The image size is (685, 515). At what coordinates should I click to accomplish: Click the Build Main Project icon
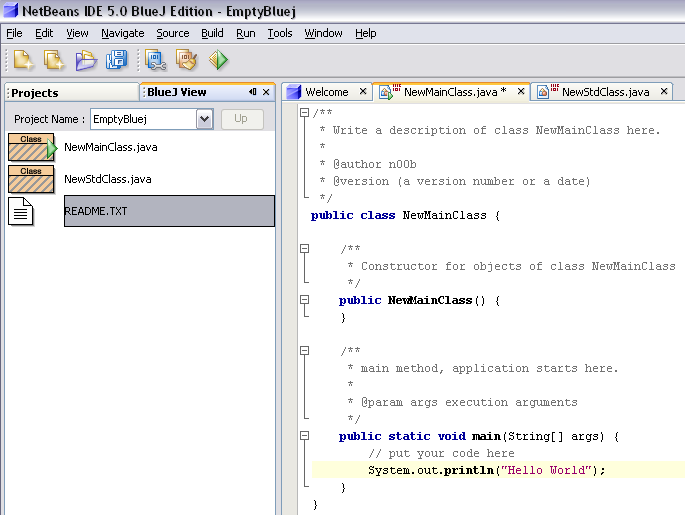pyautogui.click(x=156, y=60)
